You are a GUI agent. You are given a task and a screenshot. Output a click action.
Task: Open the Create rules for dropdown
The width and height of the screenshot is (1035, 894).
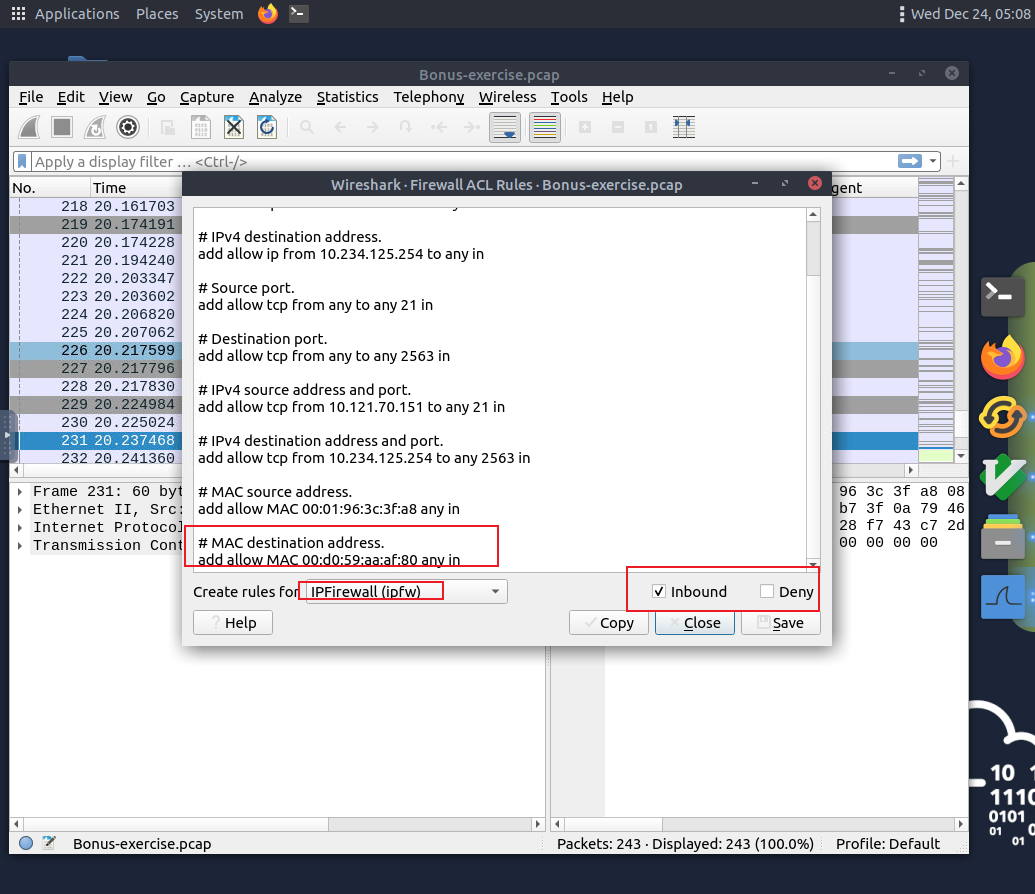pos(406,592)
